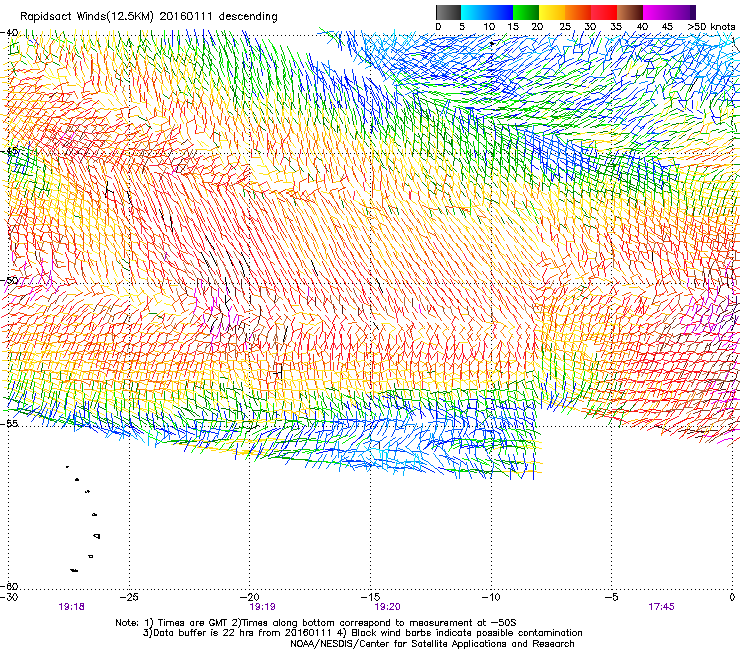Viewport: 740px width, 650px height.
Task: Click the blue 10–15 knots legend swatch
Action: pyautogui.click(x=500, y=12)
